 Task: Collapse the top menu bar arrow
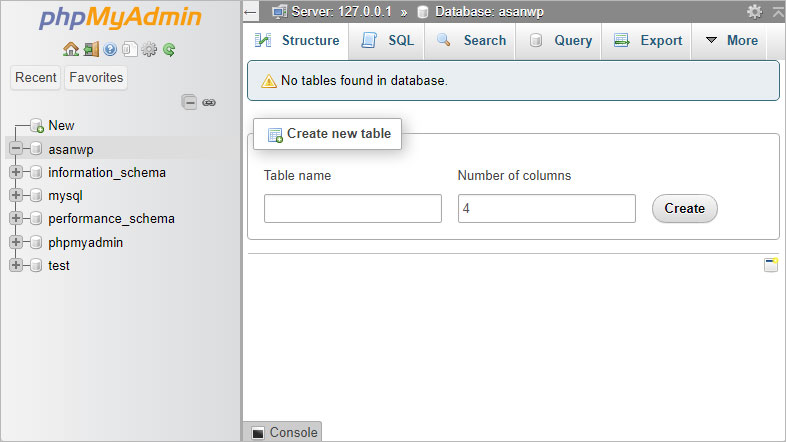click(x=778, y=12)
